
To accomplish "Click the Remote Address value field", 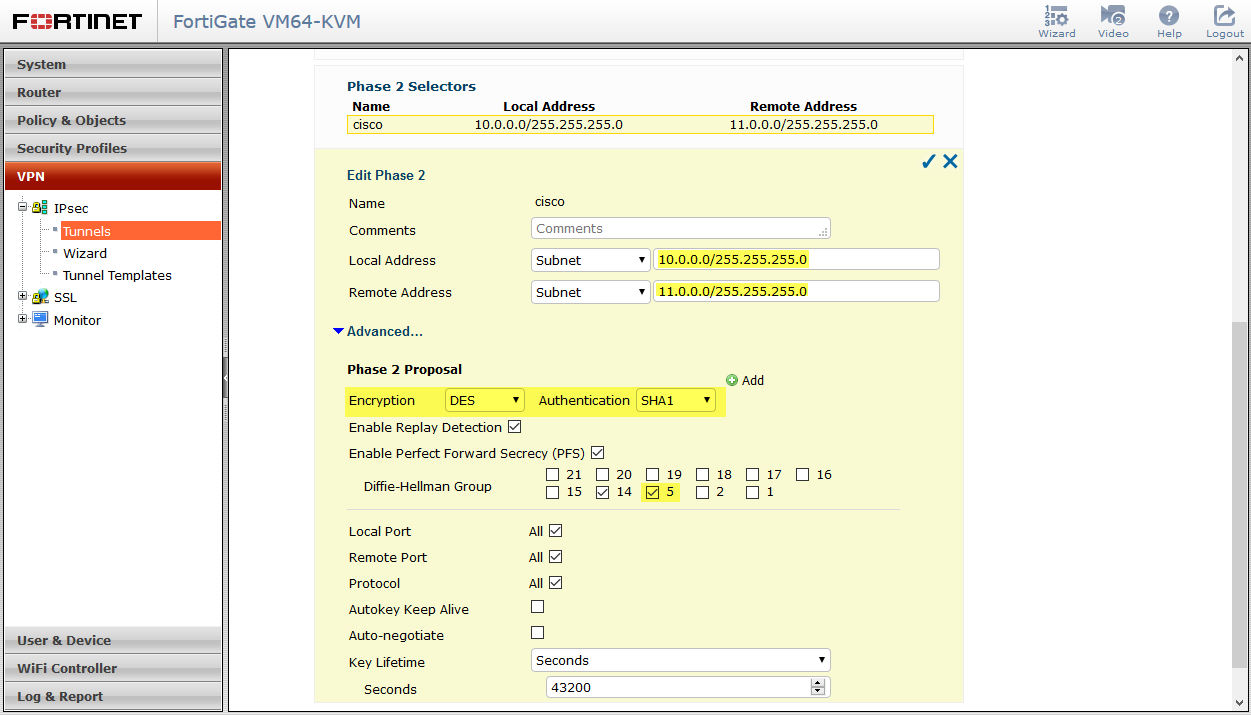I will [x=796, y=292].
